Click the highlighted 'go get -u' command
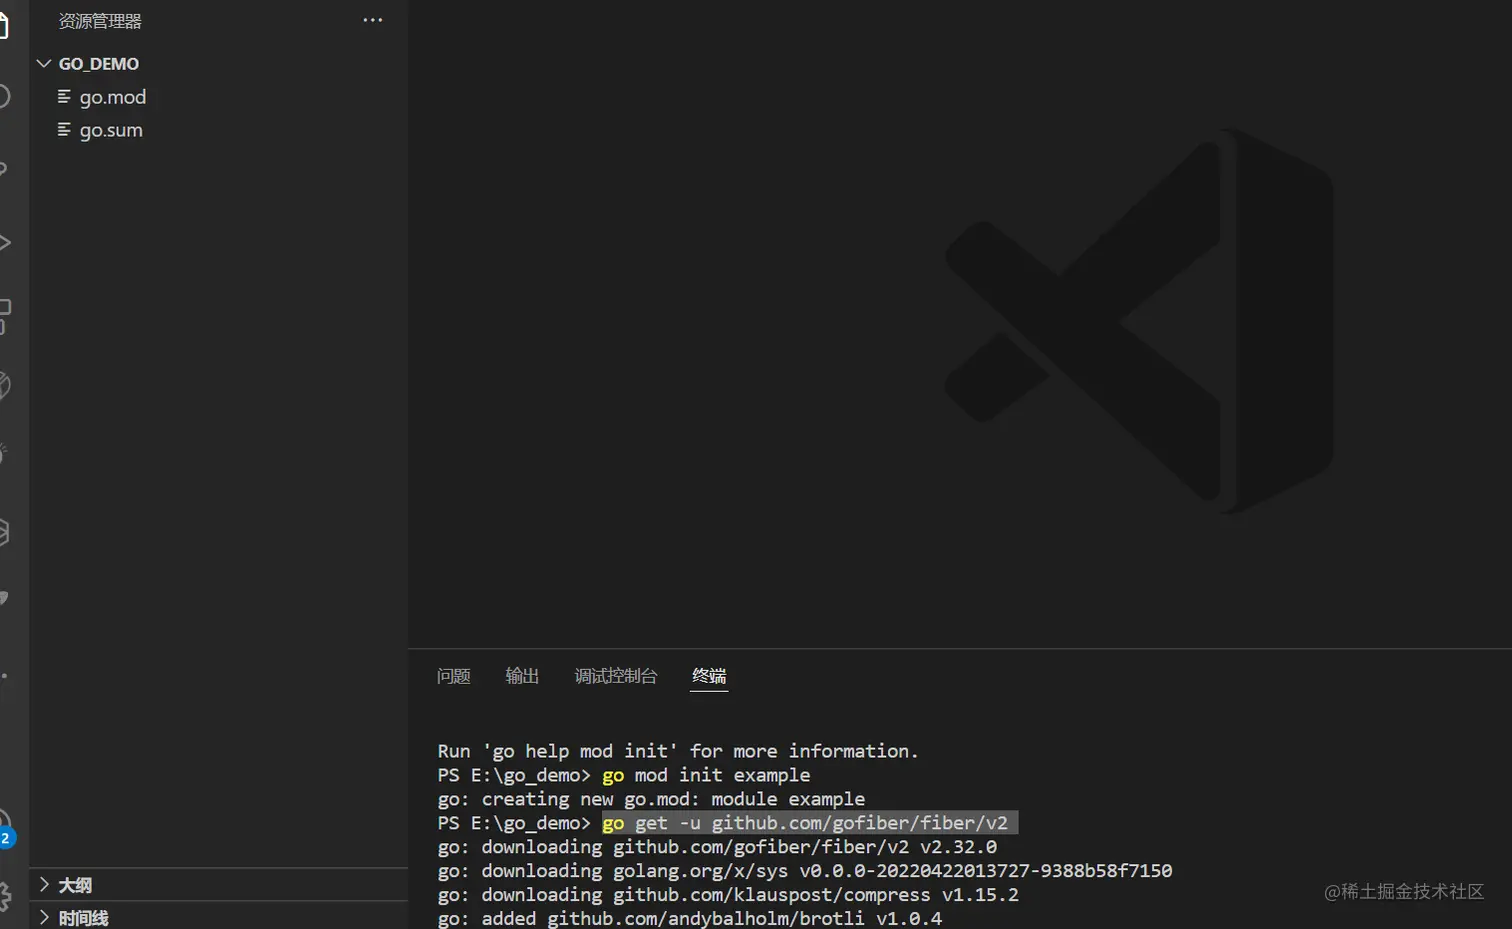The height and width of the screenshot is (929, 1512). [x=810, y=823]
